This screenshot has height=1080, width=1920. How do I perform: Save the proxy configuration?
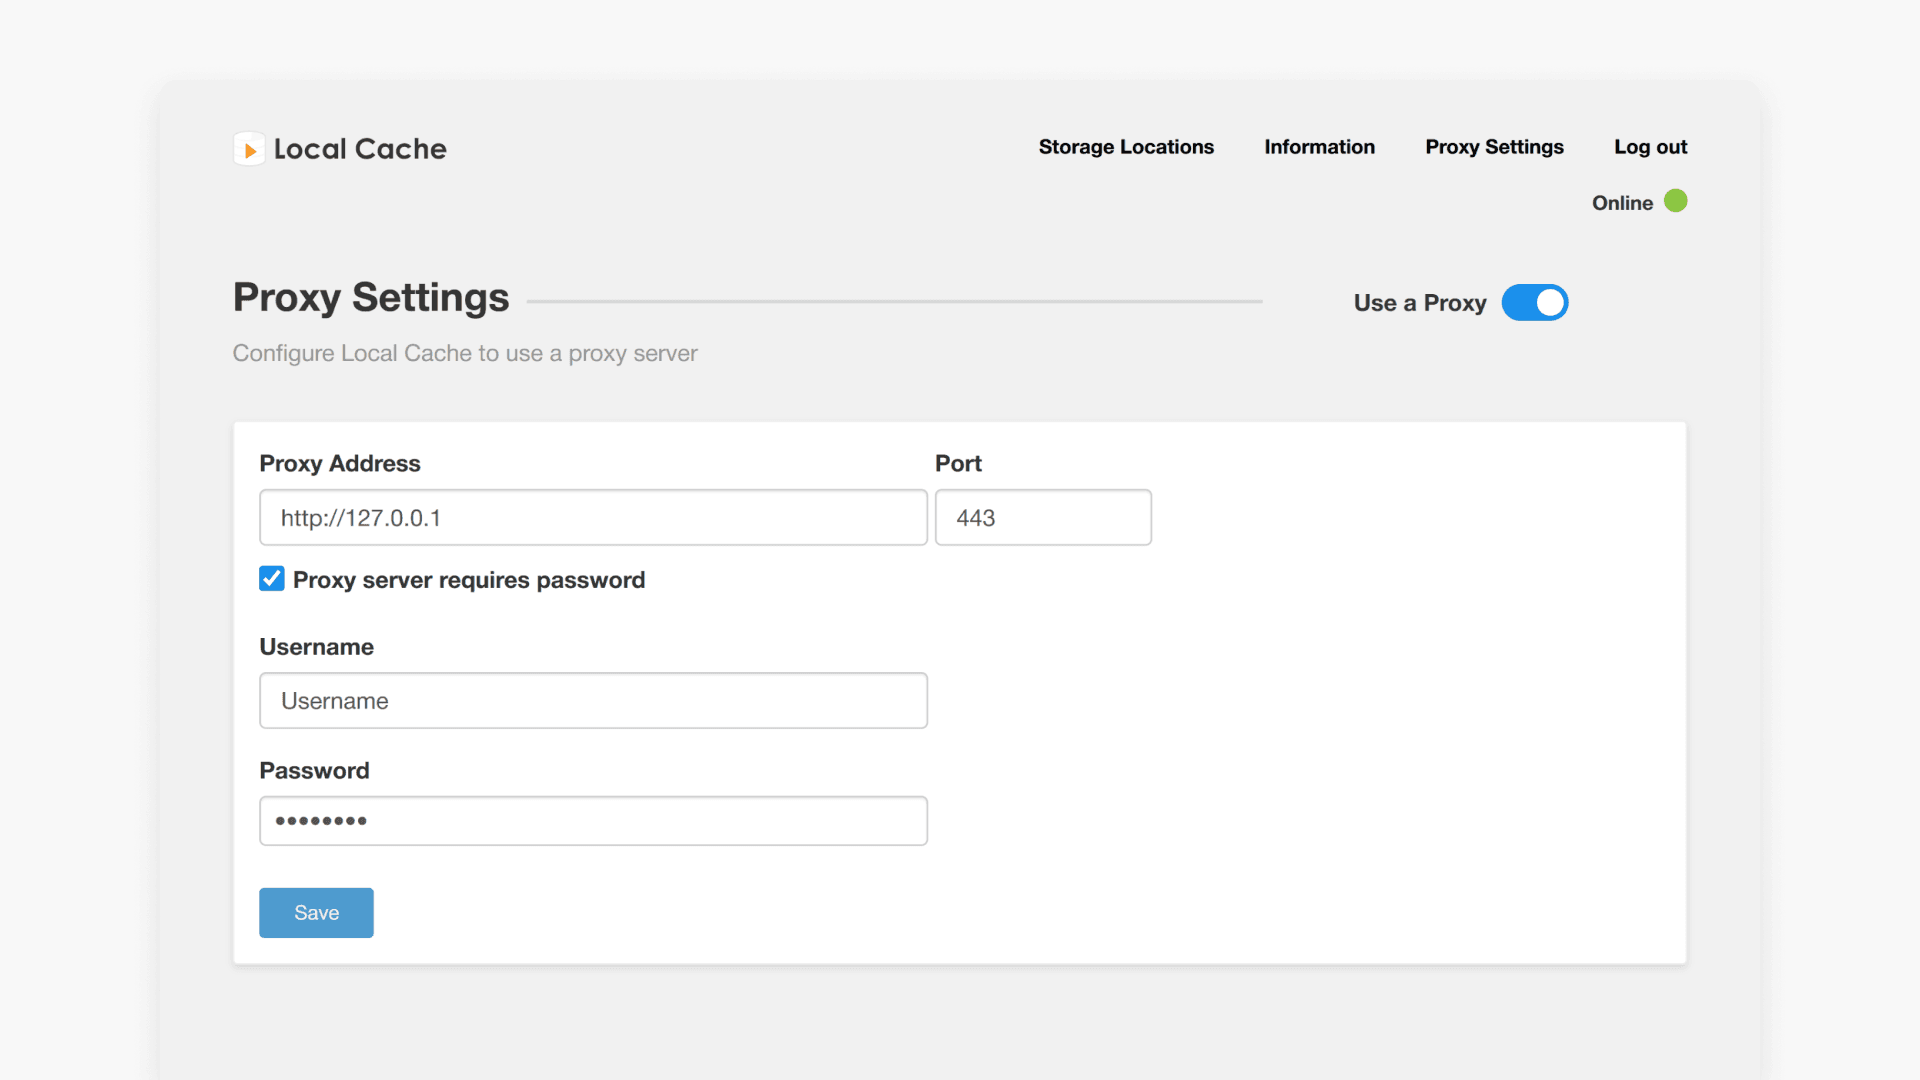point(315,912)
